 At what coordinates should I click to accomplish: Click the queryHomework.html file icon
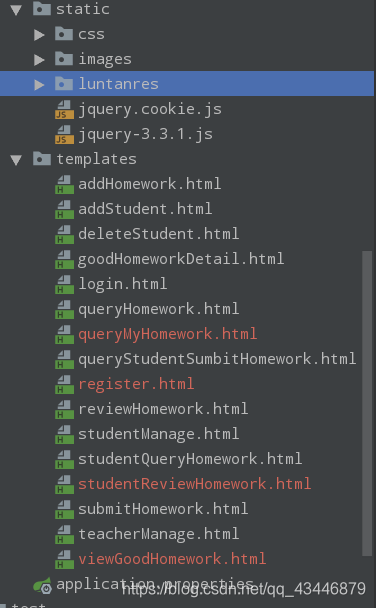tap(64, 309)
